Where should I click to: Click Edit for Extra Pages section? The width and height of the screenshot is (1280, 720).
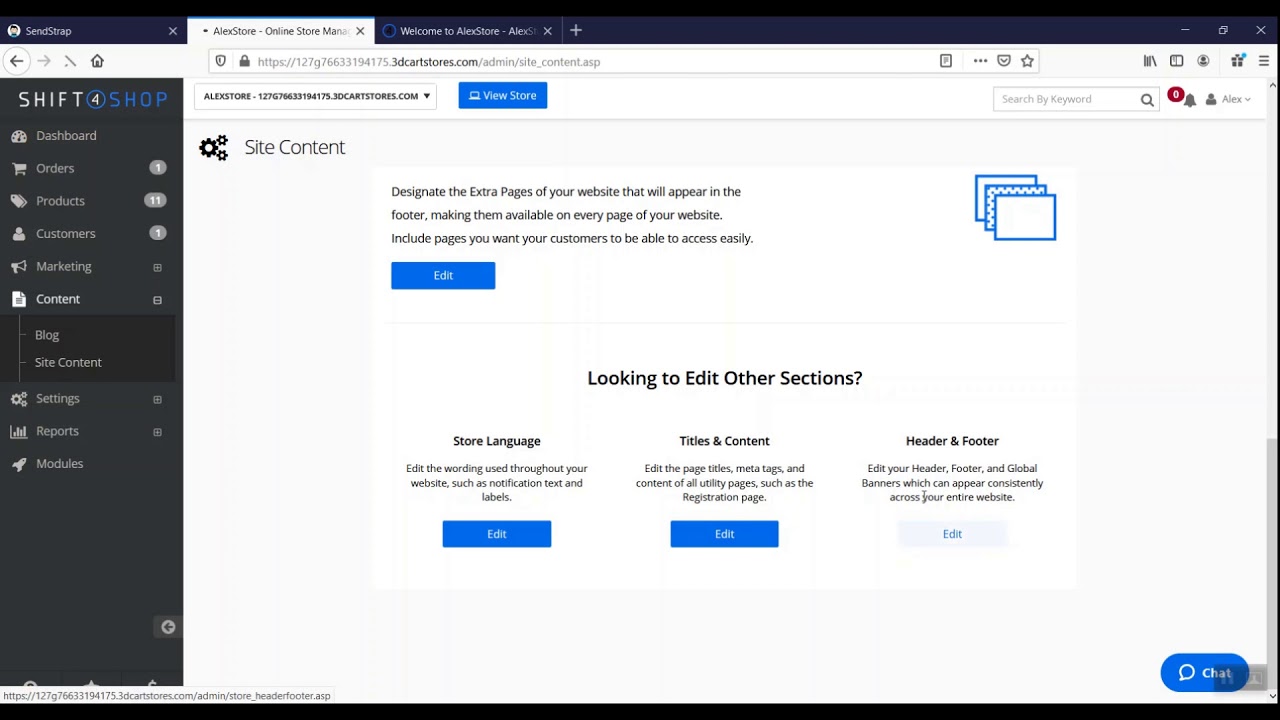point(443,276)
